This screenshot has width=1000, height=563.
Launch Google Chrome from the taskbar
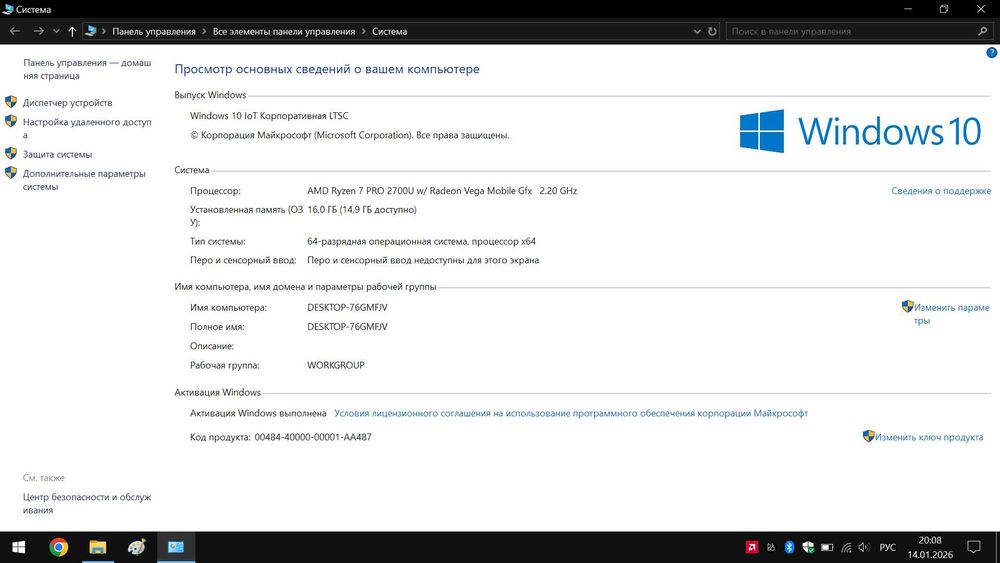(x=59, y=547)
